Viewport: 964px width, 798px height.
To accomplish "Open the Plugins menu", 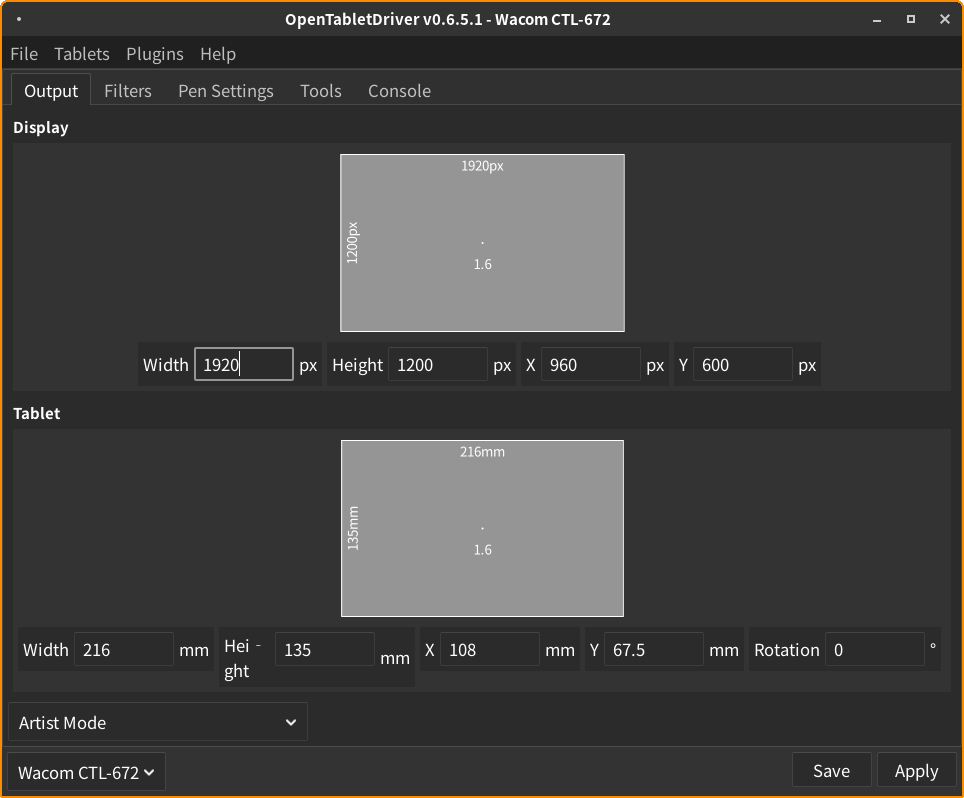I will 155,54.
